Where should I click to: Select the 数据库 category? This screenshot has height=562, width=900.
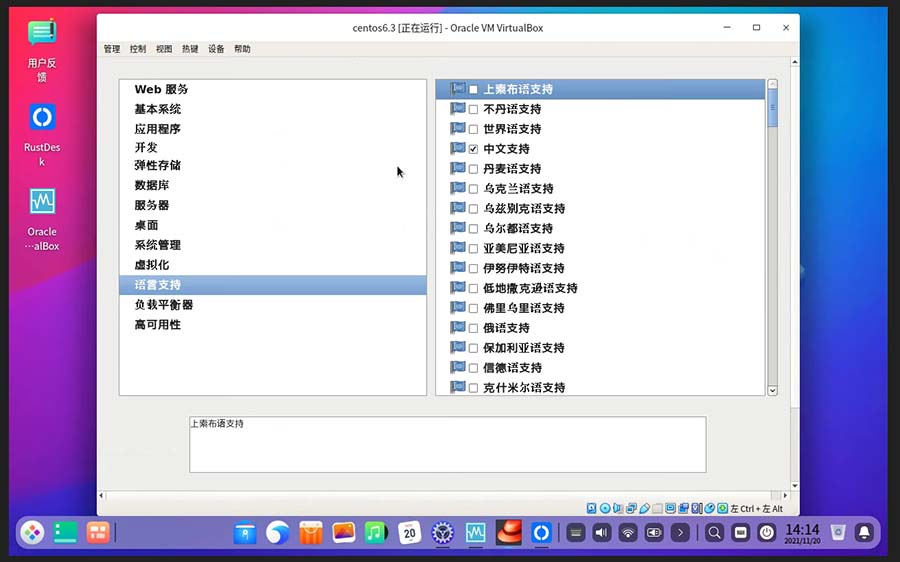273,185
